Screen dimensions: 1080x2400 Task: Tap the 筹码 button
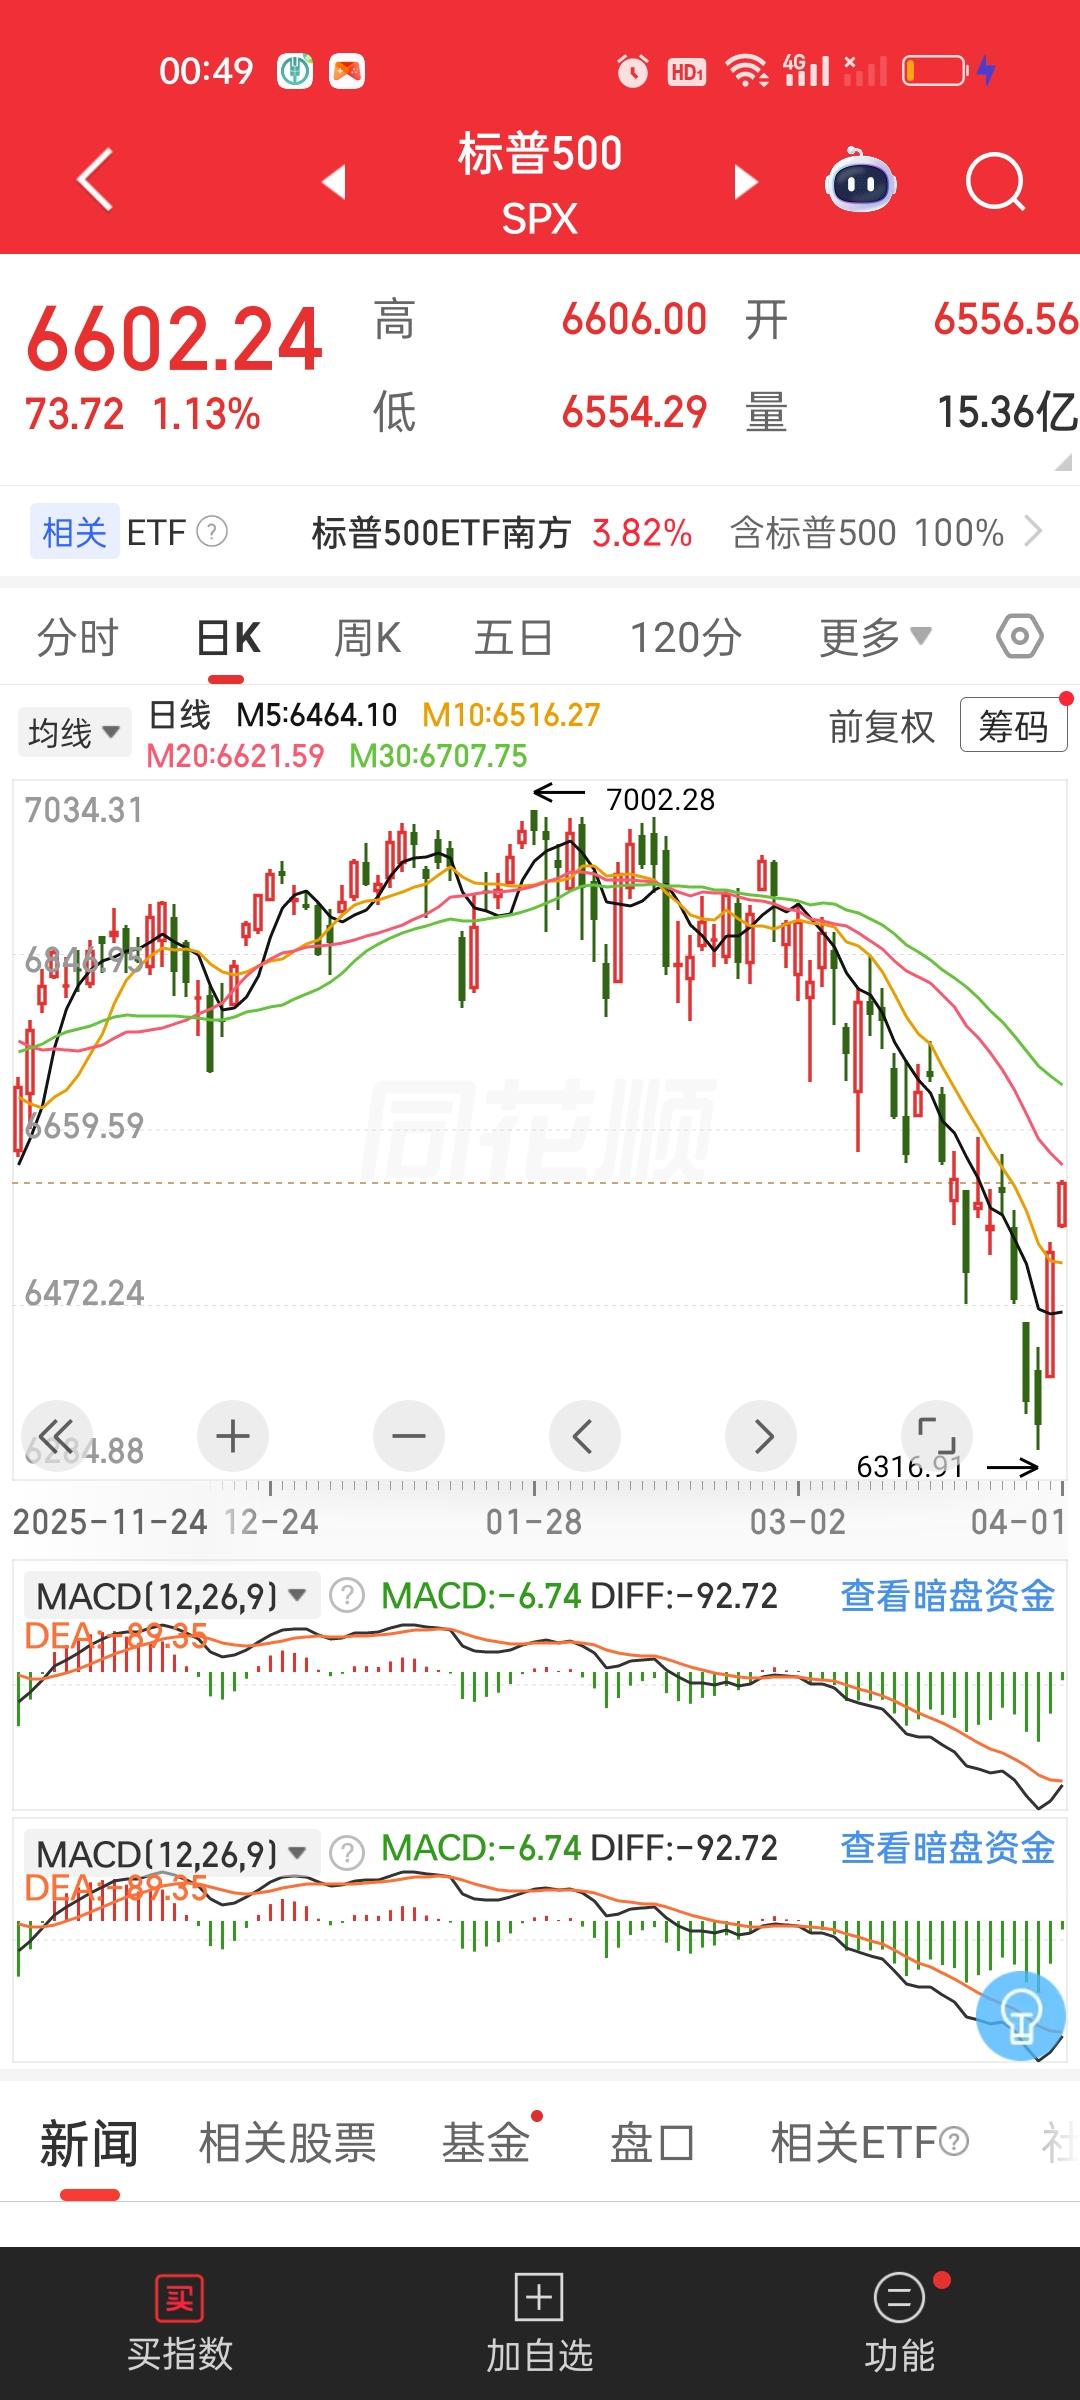[x=1013, y=726]
